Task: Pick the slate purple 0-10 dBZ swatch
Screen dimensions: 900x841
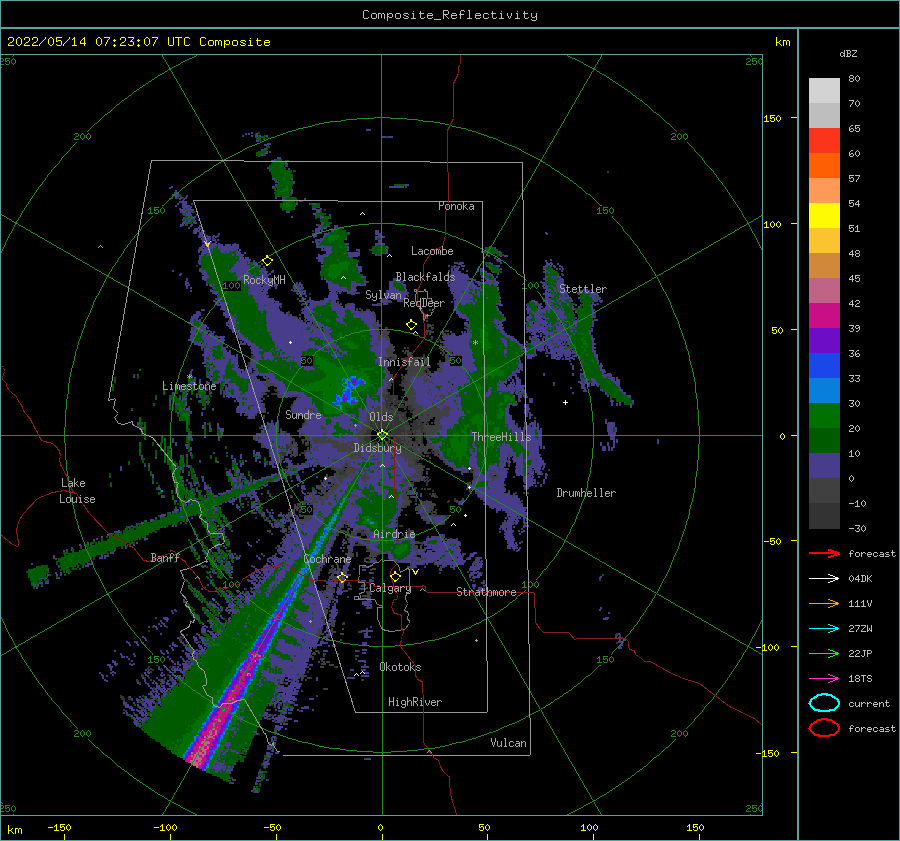Action: [824, 466]
